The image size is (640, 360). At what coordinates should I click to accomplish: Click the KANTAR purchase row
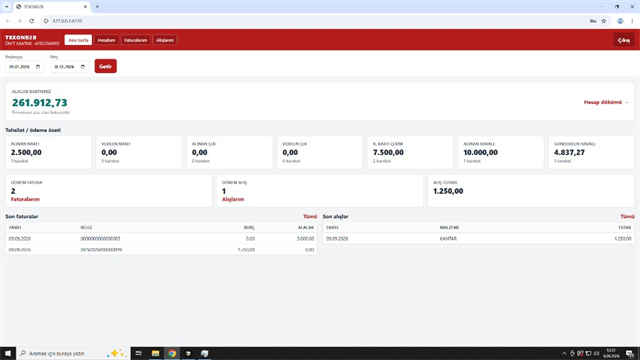click(478, 238)
